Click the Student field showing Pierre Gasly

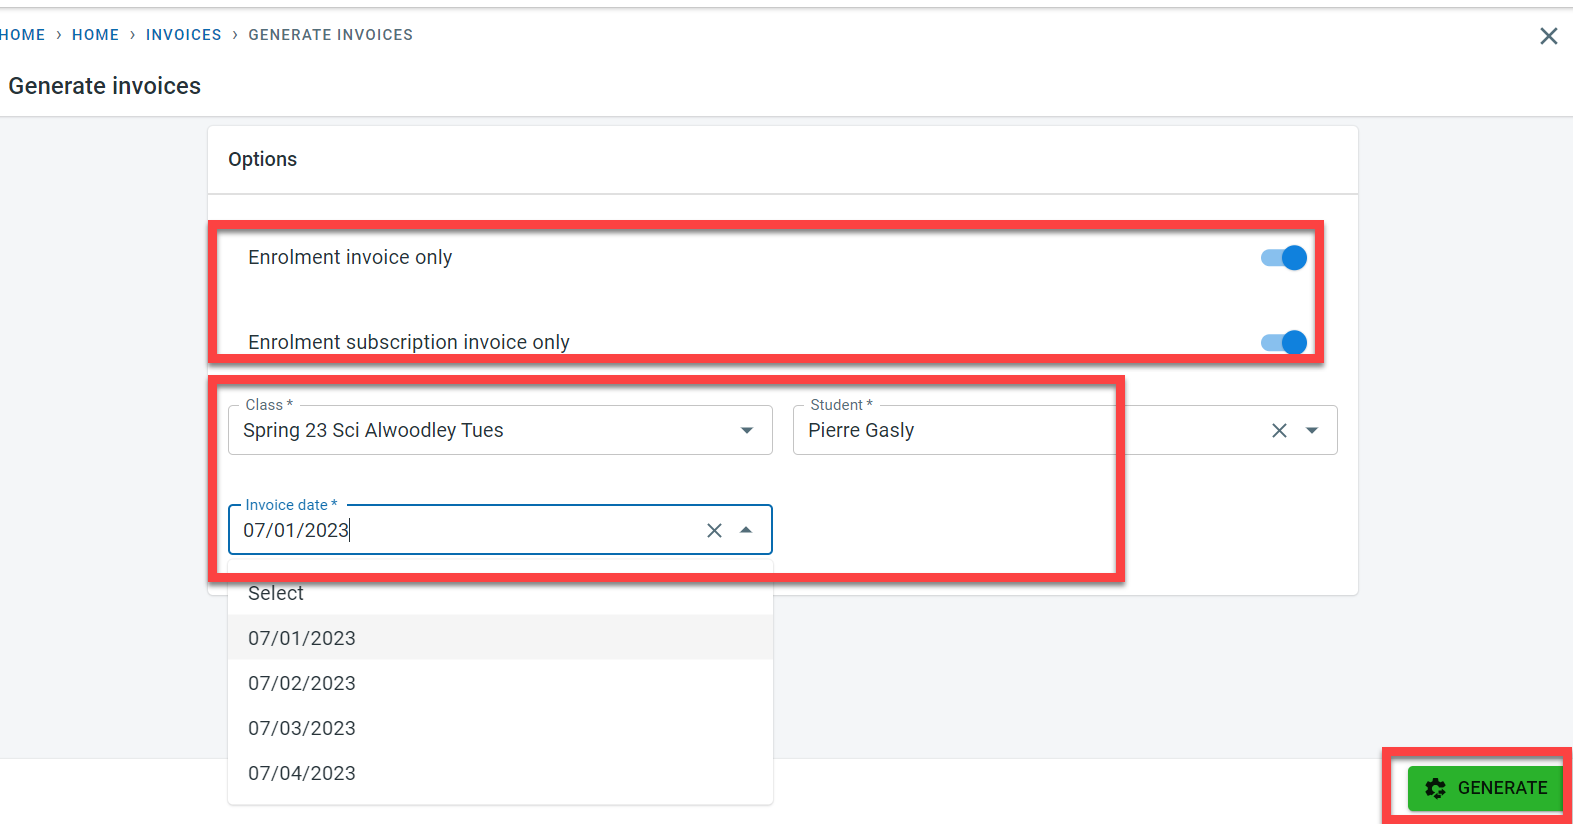(x=1020, y=430)
